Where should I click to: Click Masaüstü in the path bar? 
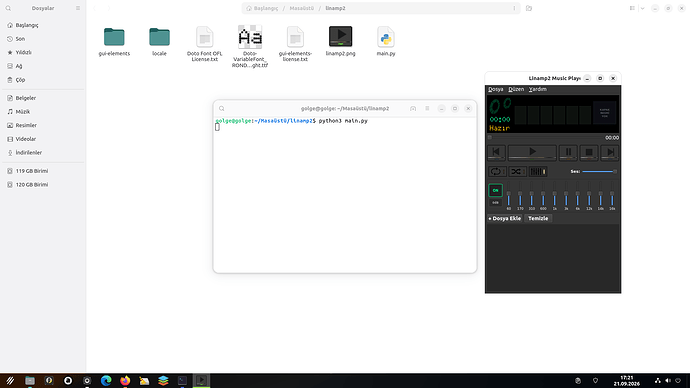pos(301,8)
